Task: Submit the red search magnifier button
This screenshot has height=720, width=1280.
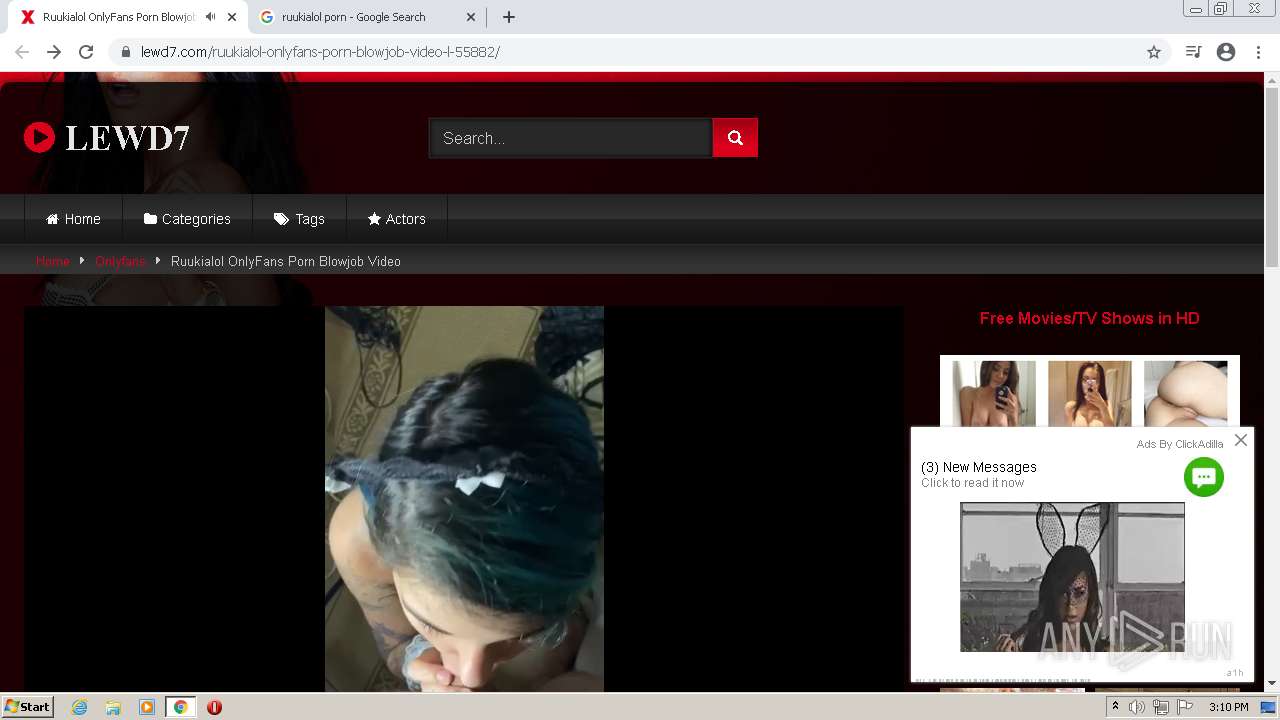Action: pyautogui.click(x=735, y=138)
